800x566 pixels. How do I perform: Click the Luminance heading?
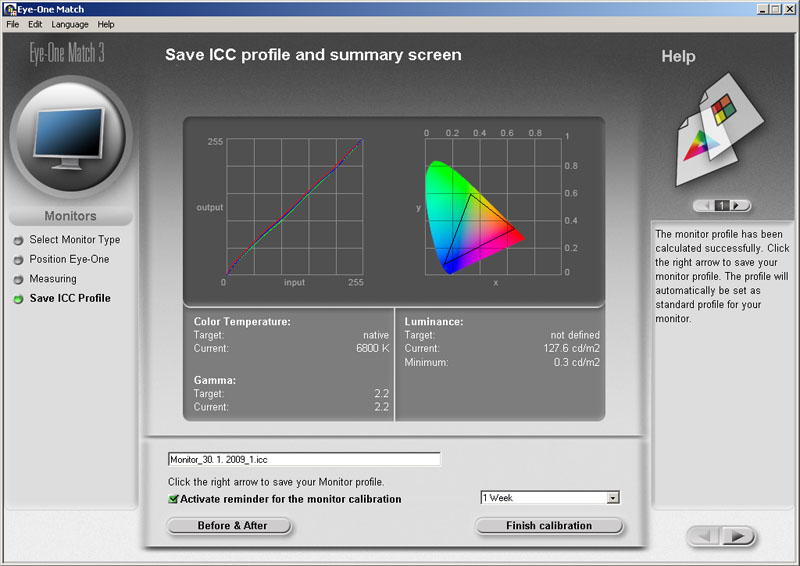[x=434, y=322]
